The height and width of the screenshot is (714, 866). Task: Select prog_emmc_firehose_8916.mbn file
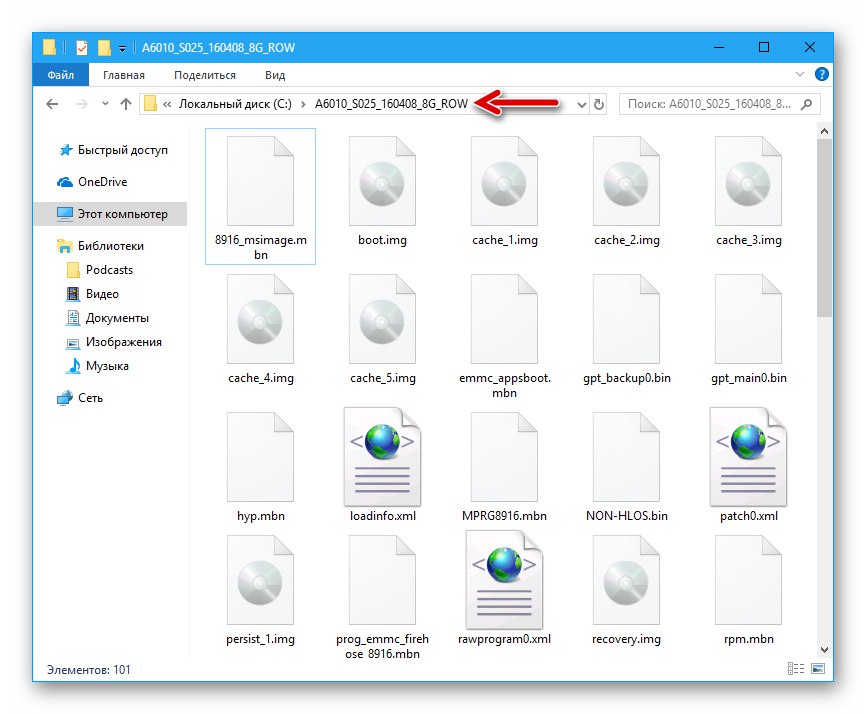coord(382,580)
